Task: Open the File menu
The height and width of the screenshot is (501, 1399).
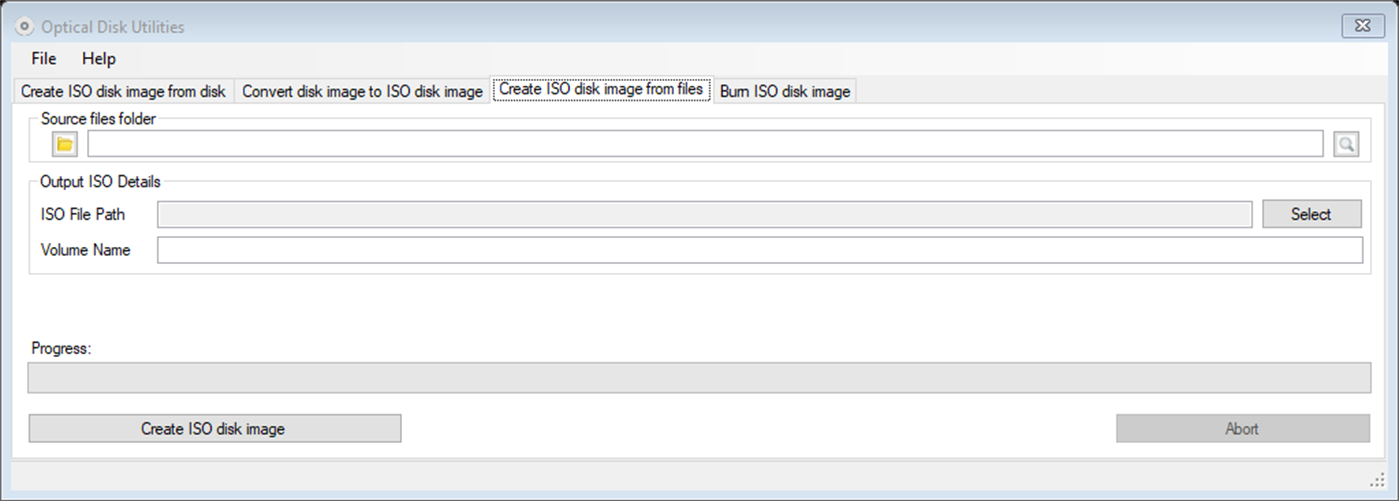Action: (44, 58)
